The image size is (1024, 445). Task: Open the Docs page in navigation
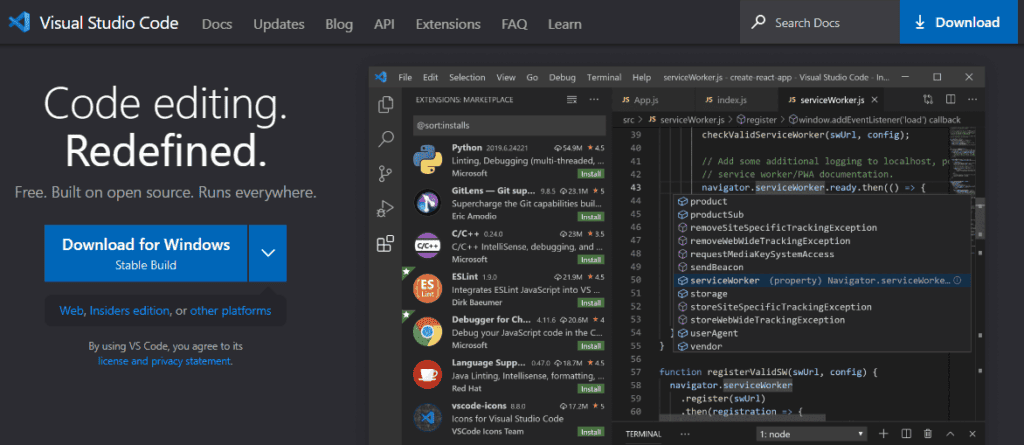click(217, 24)
